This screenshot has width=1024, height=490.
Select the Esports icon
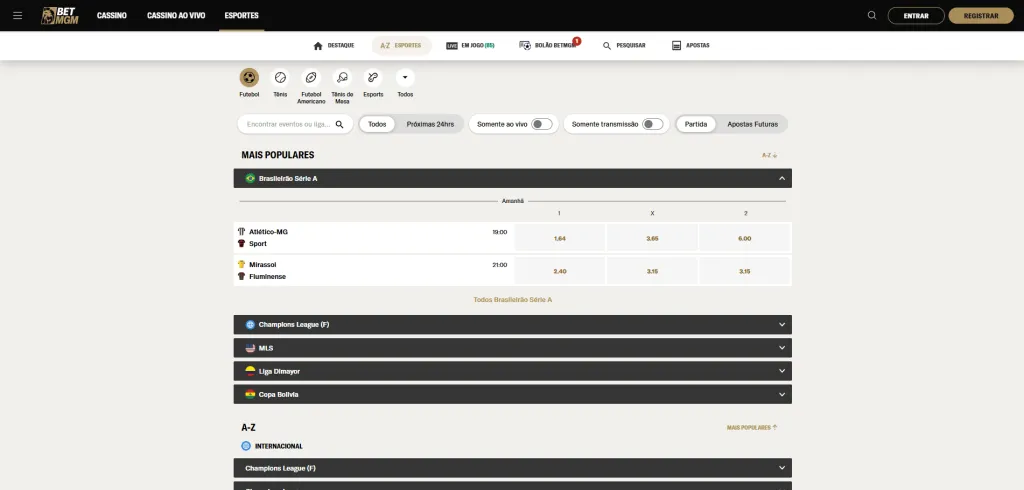tap(373, 78)
